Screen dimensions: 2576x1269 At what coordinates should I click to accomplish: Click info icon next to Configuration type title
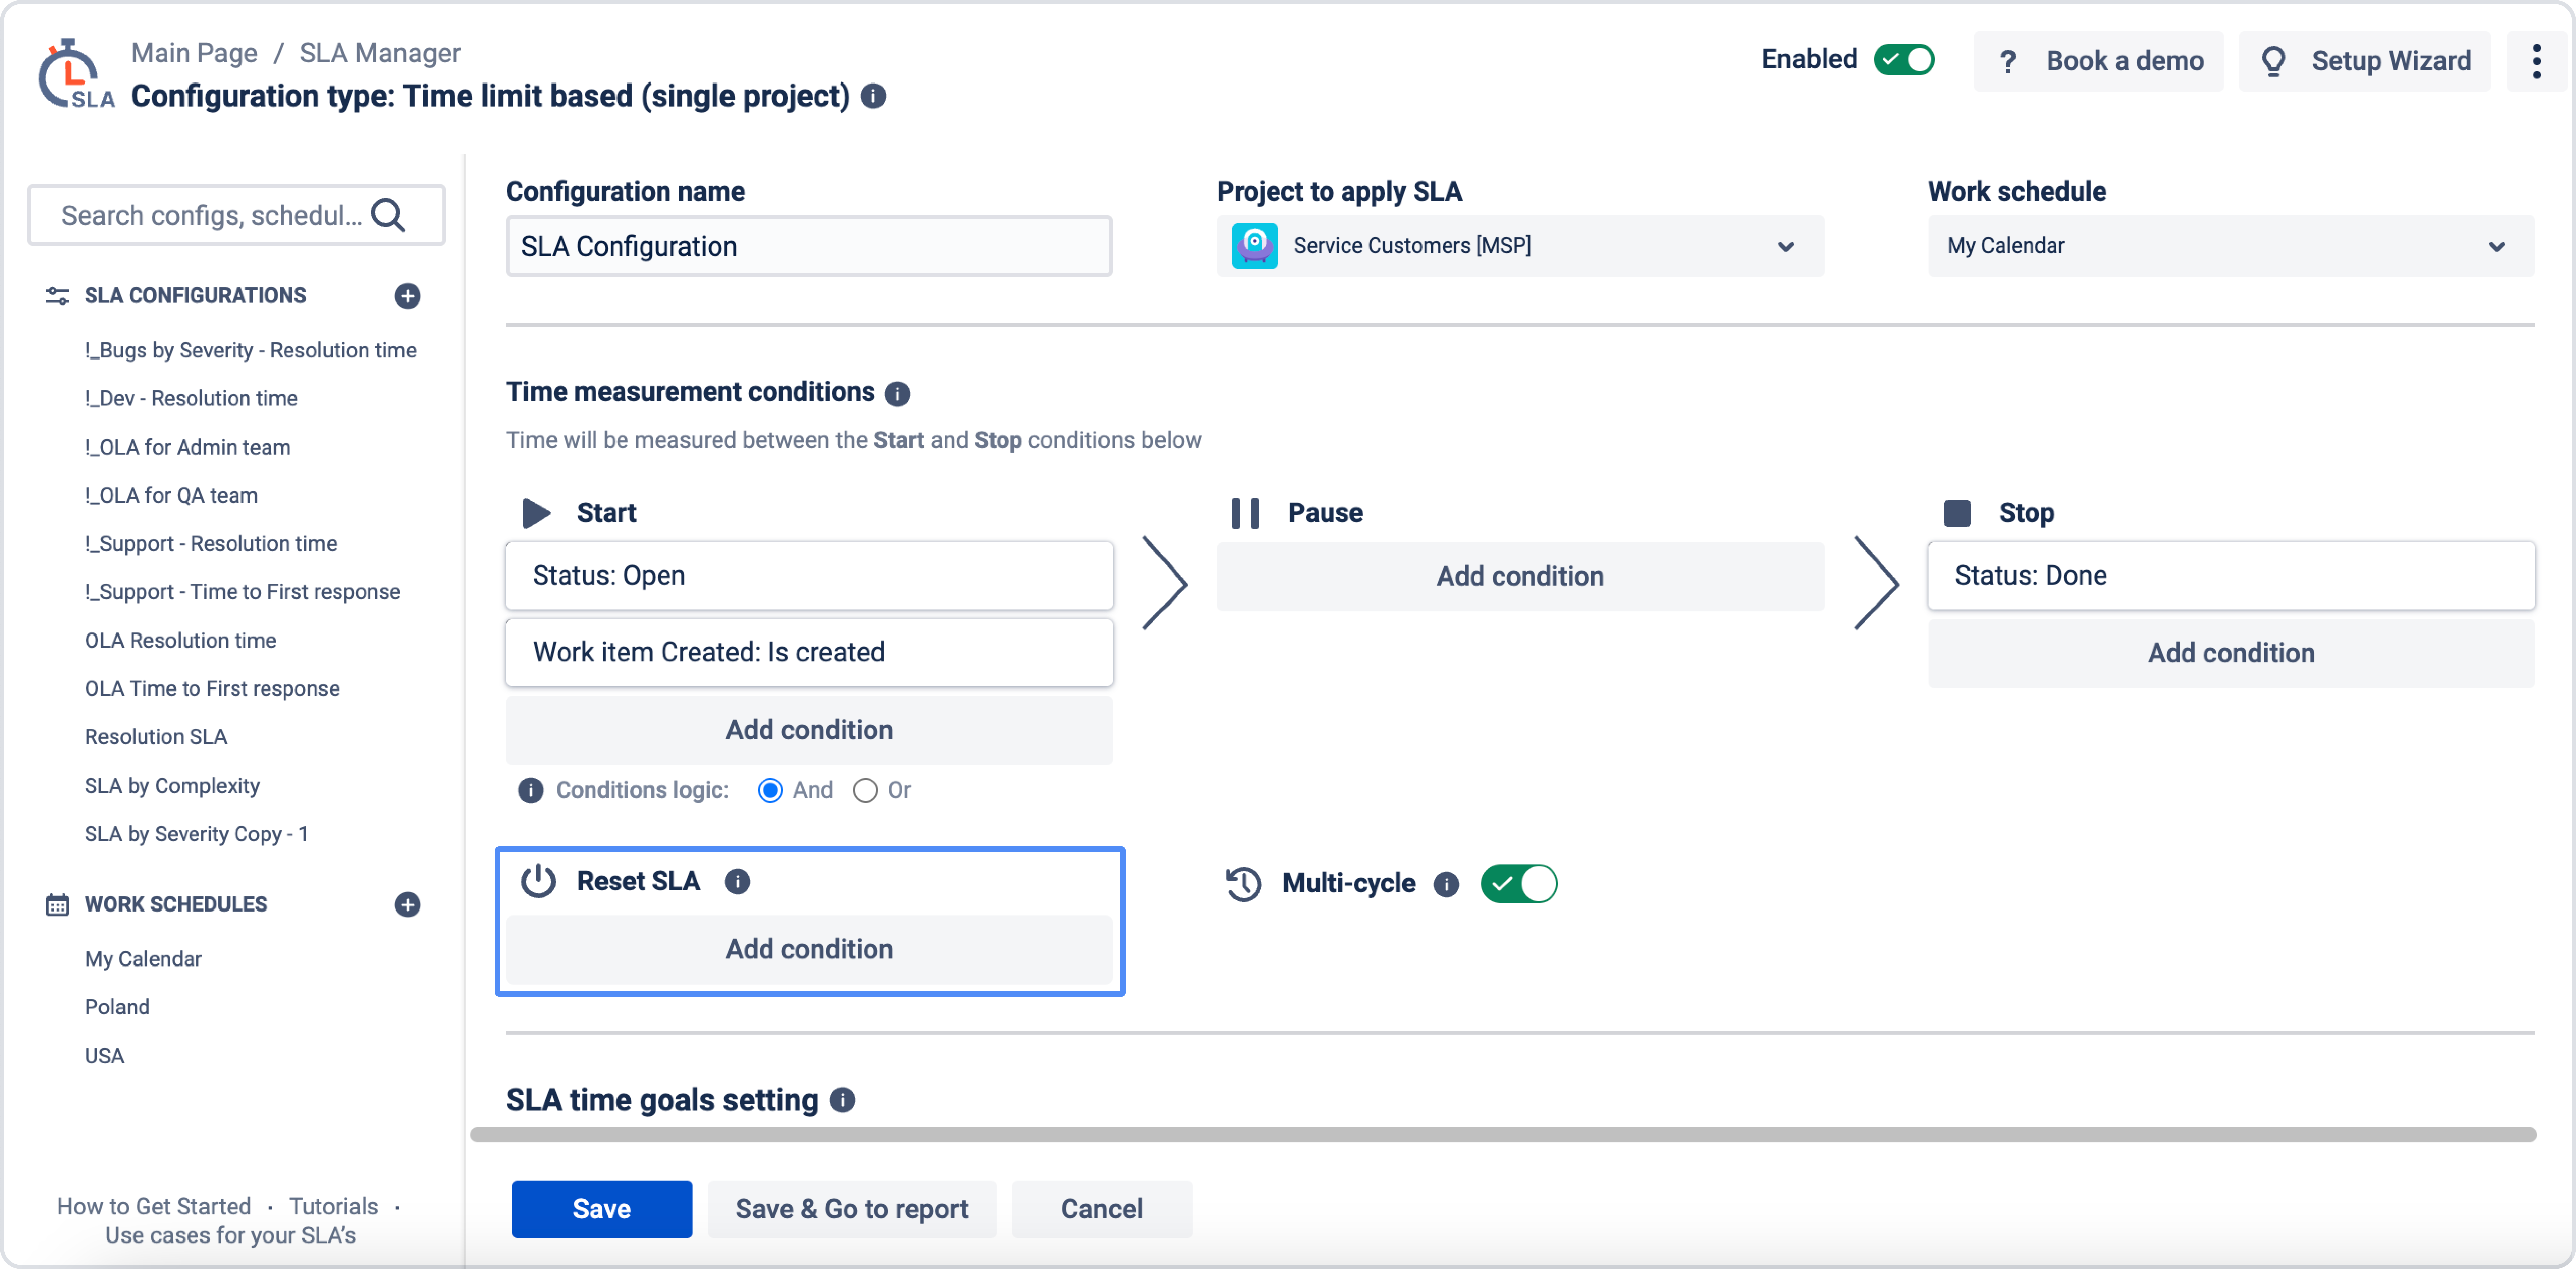873,96
